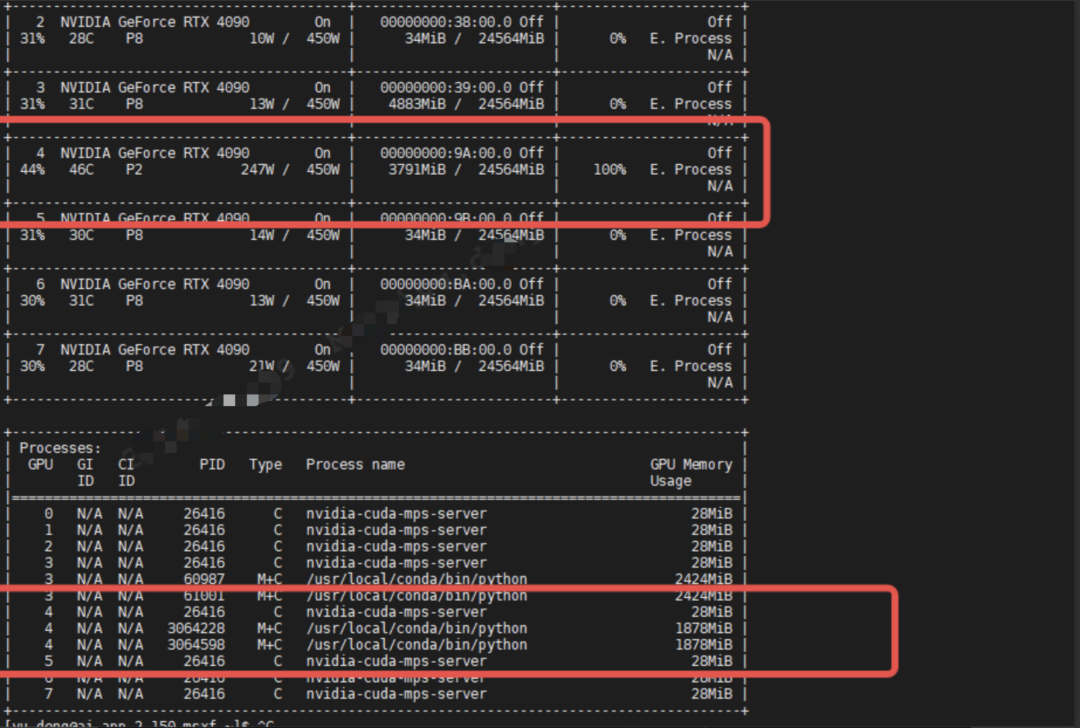Click the 24564MiB total memory of GPU 7
Screen dimensions: 1080x728
[x=511, y=366]
